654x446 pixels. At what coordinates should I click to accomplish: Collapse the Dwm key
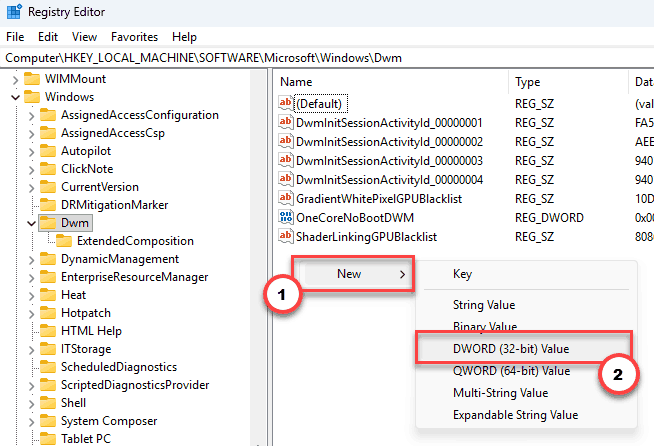pos(31,224)
